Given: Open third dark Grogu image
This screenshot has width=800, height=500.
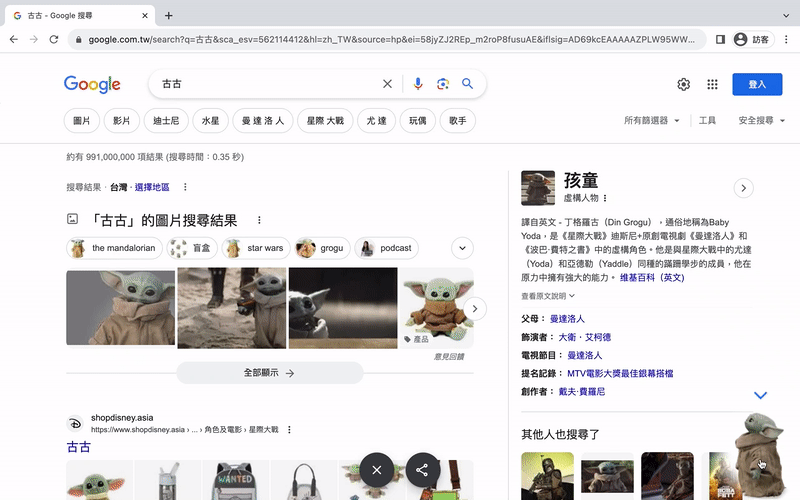Looking at the screenshot, I should (x=343, y=308).
